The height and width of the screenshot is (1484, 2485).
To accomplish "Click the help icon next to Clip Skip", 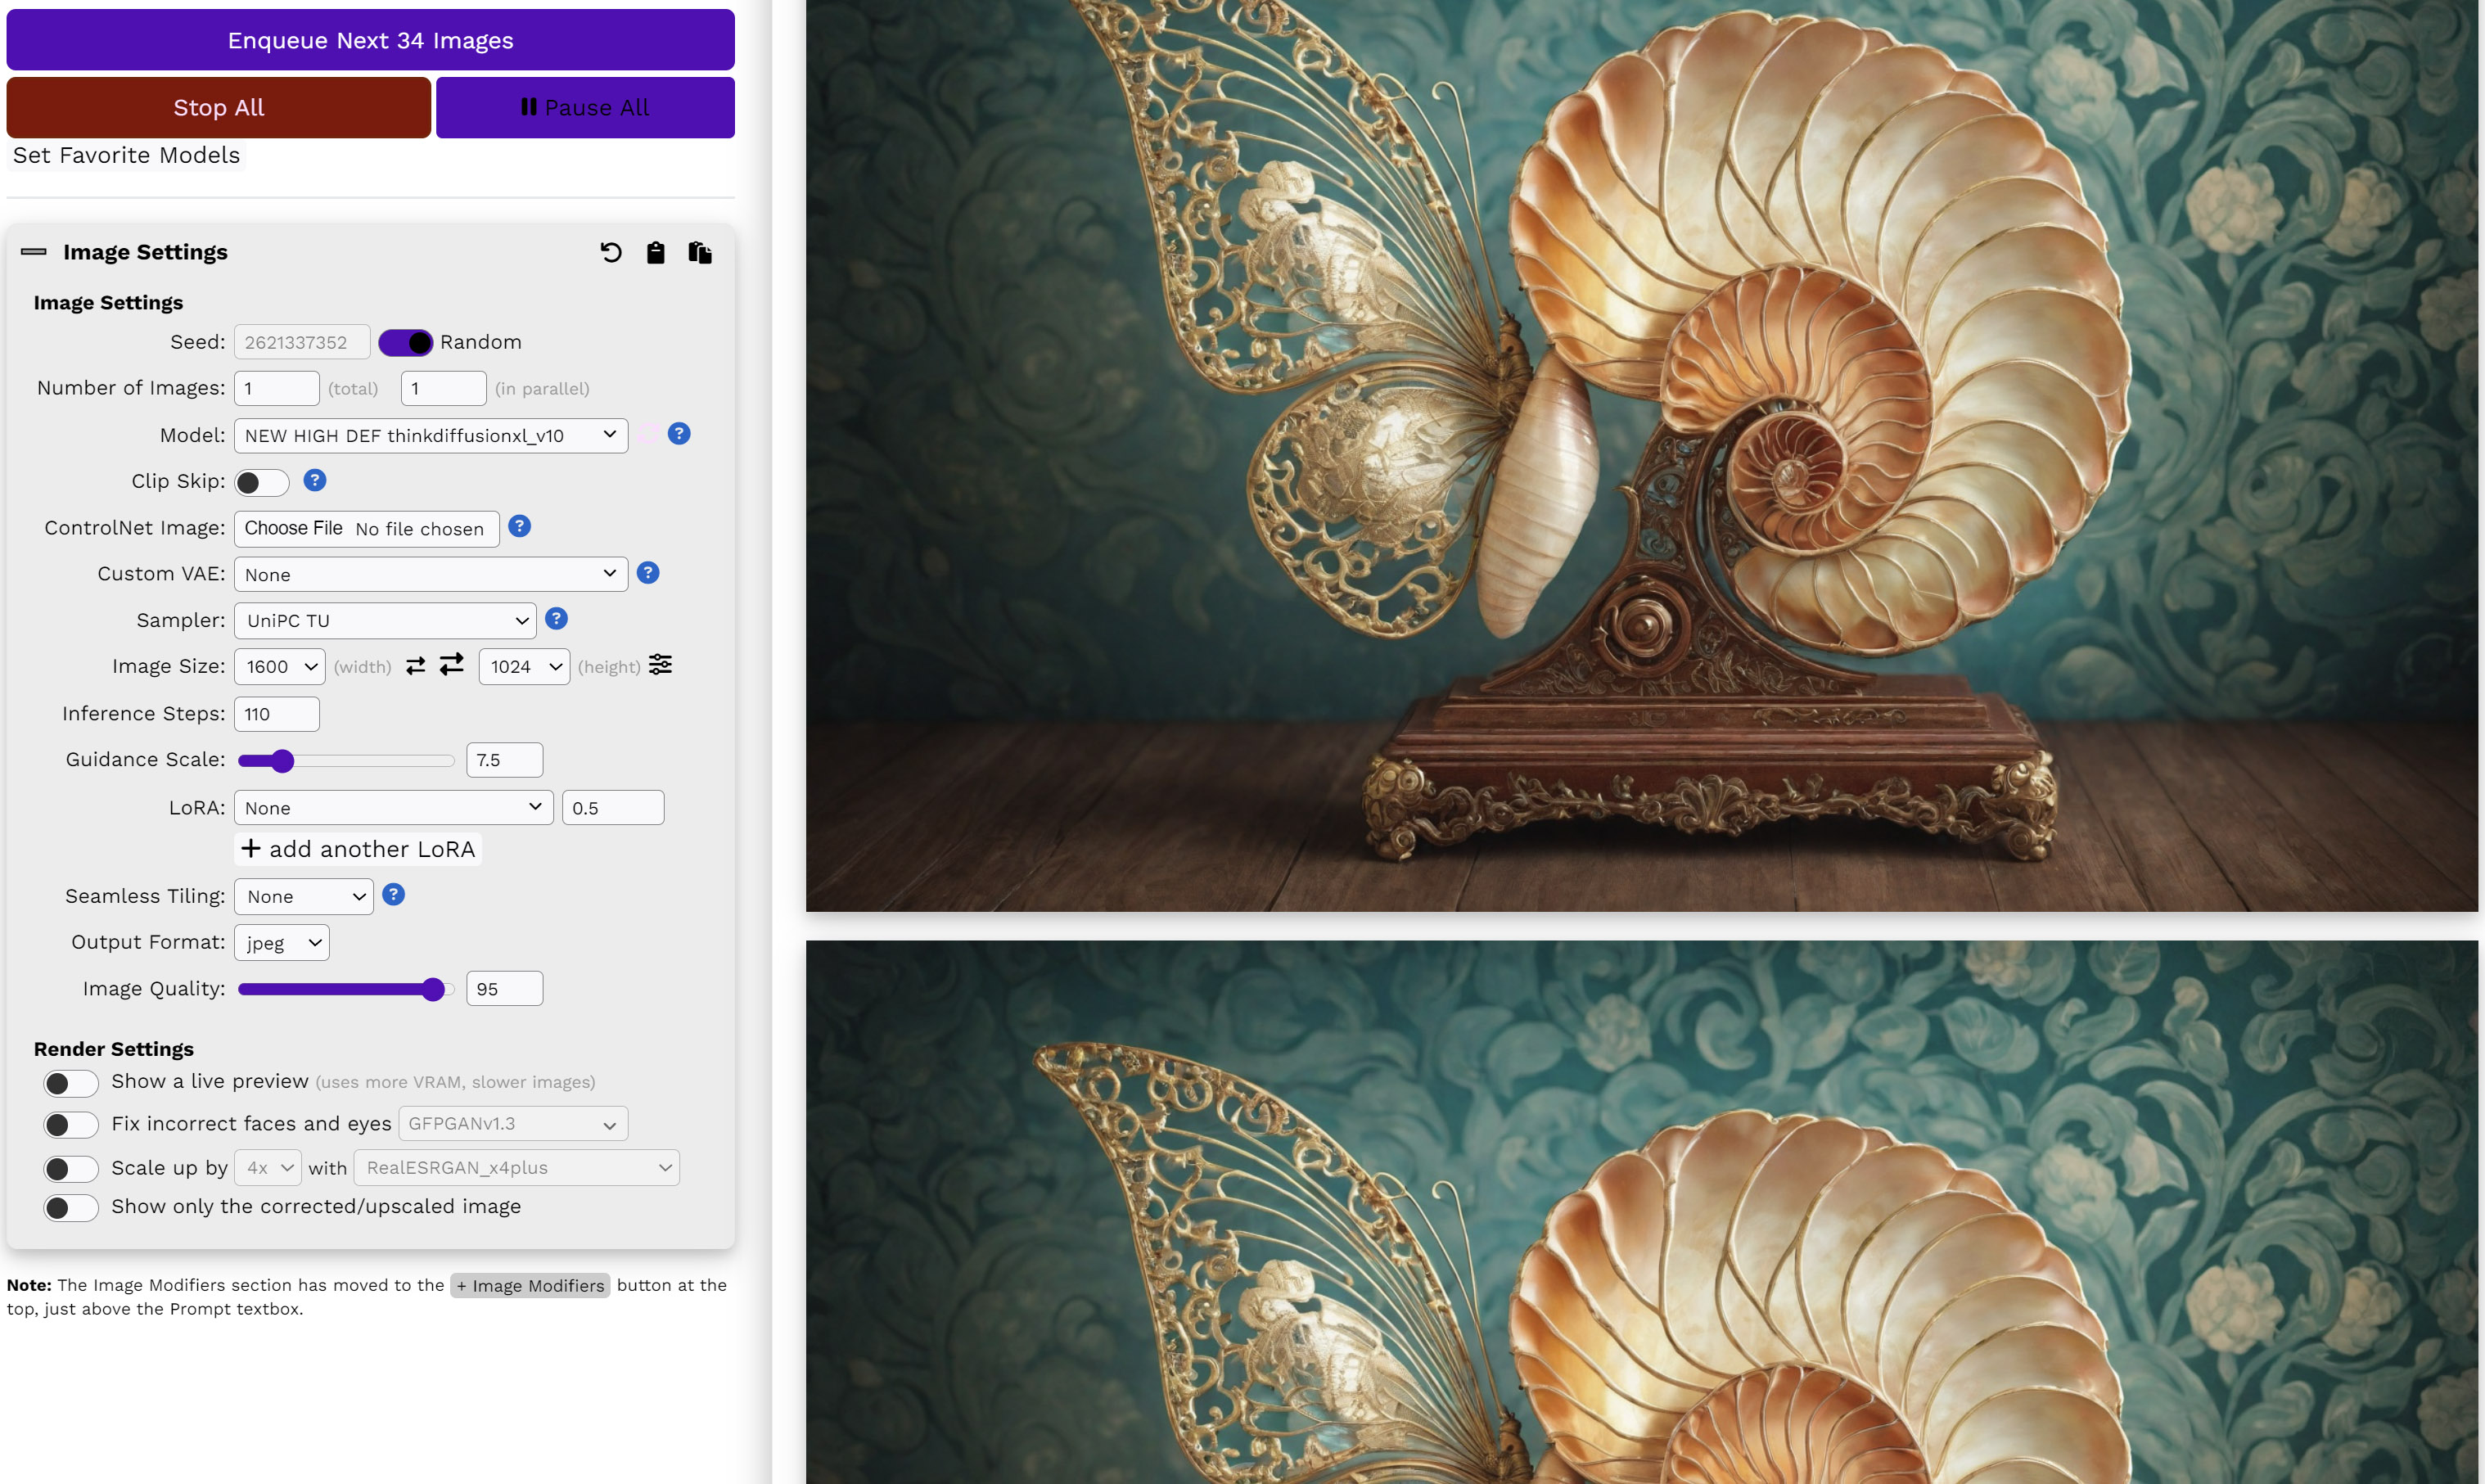I will pyautogui.click(x=315, y=480).
